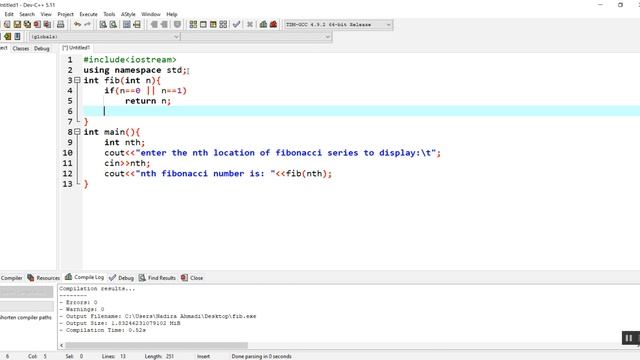This screenshot has width=640, height=360.
Task: Click the Close tab of the bottom panel
Action: [192, 278]
